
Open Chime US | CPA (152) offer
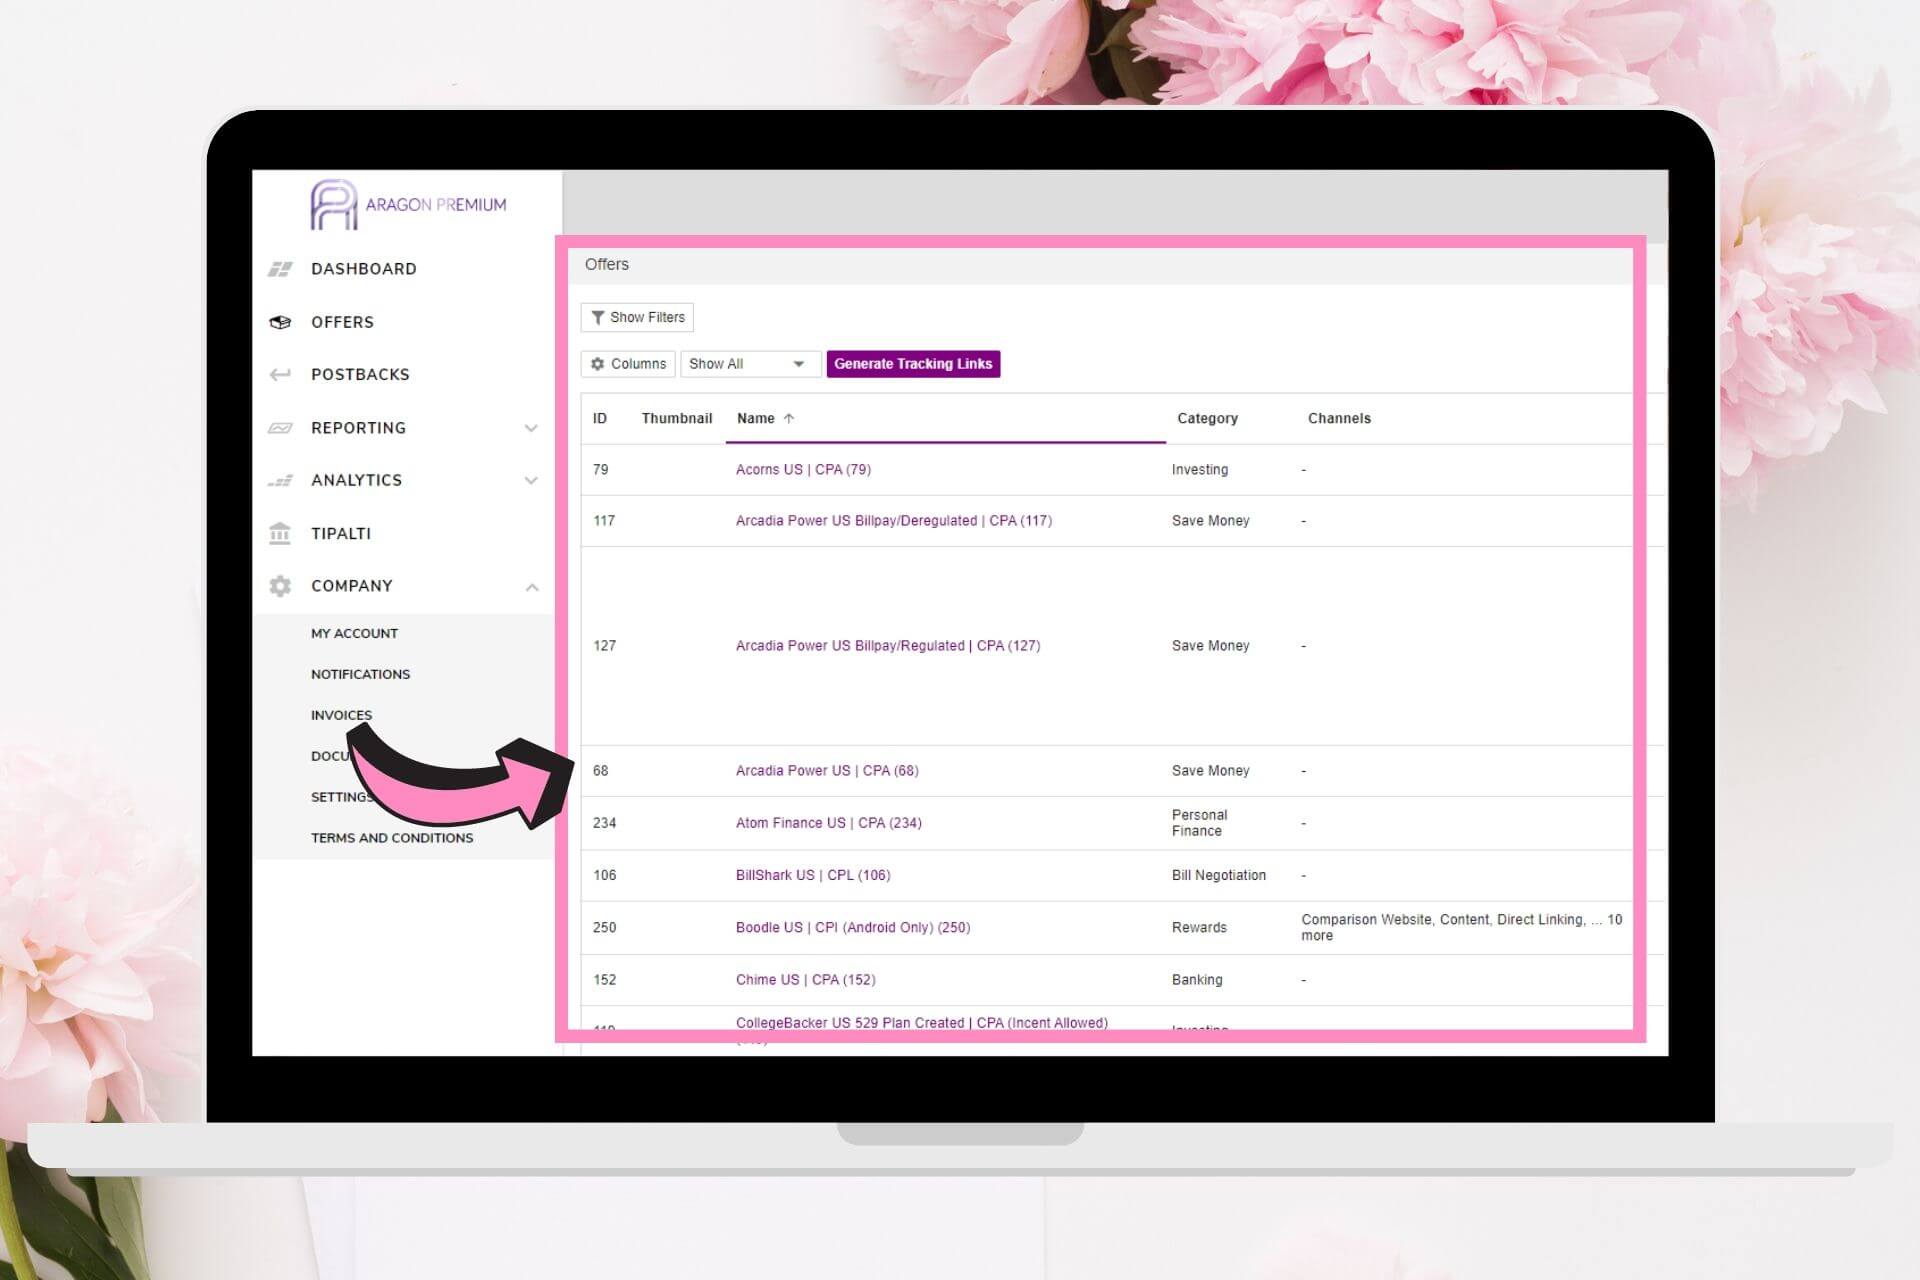806,980
